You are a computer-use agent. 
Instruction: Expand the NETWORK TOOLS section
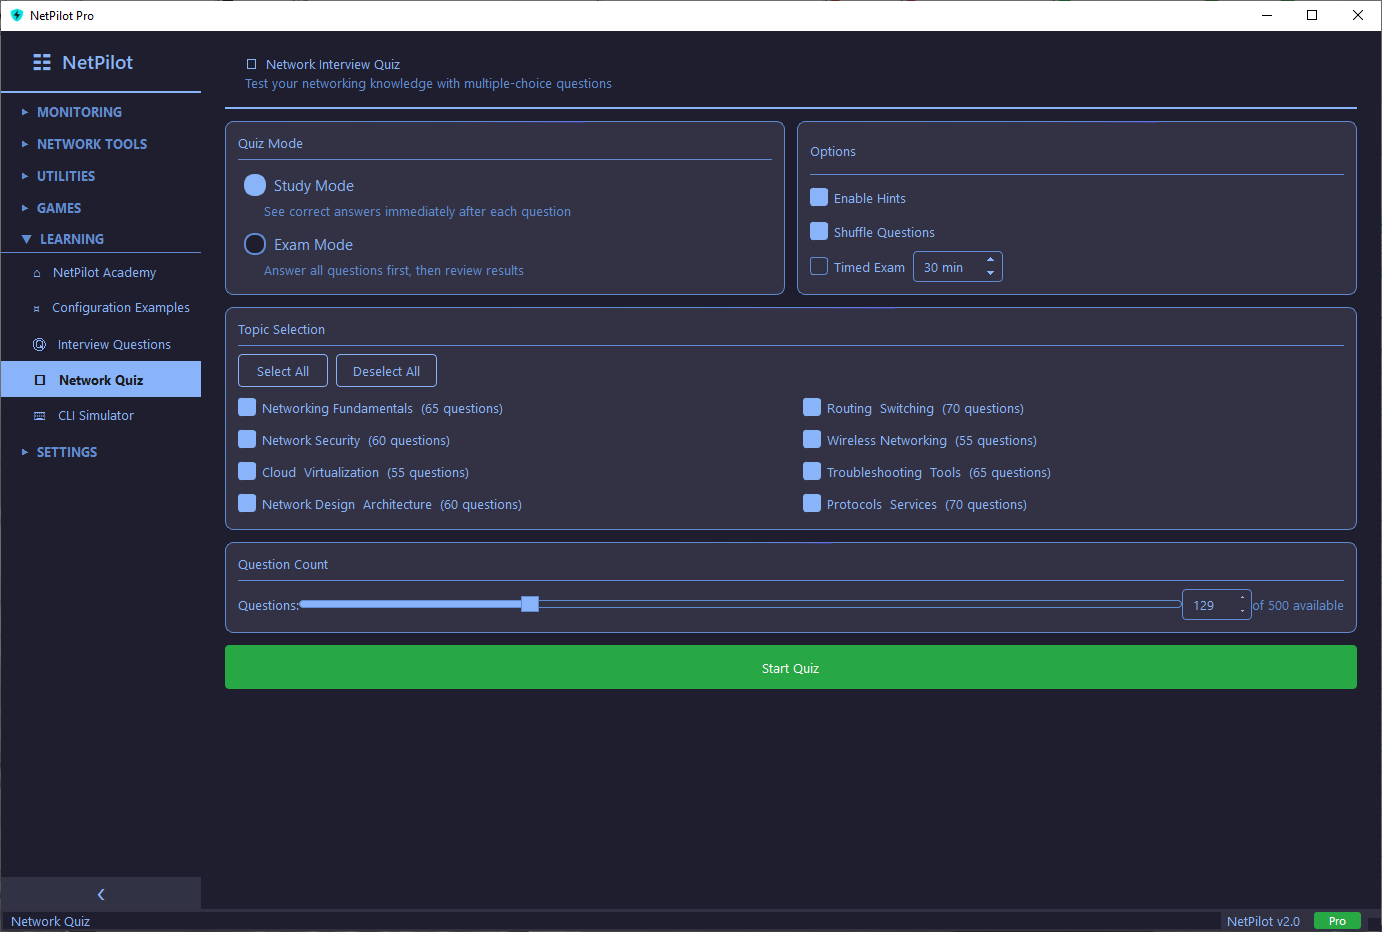pos(91,144)
